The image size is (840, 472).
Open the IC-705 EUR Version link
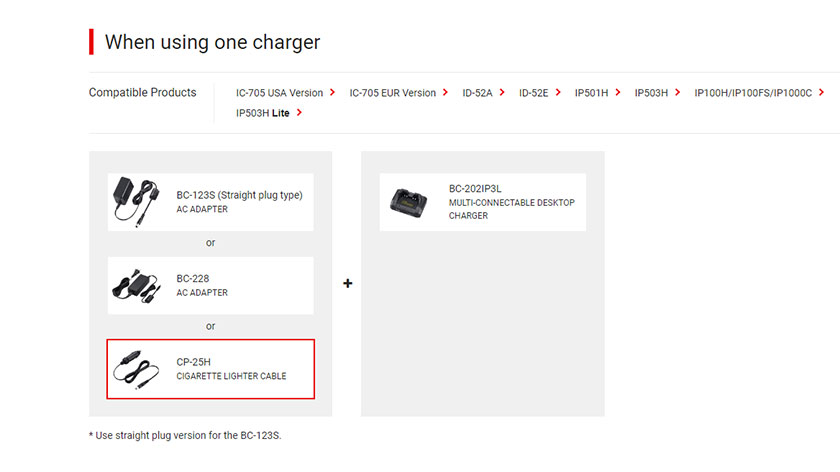tap(393, 93)
